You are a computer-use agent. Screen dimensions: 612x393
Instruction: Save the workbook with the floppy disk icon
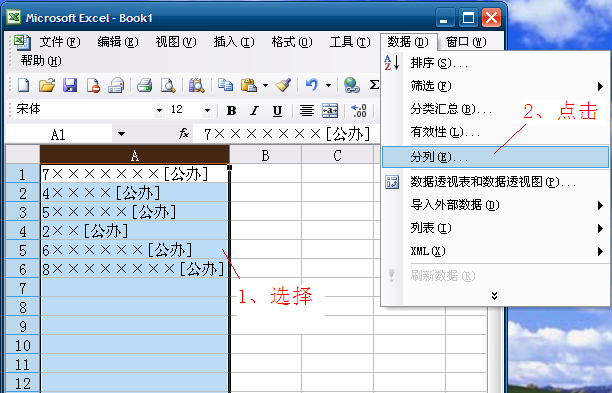[70, 85]
